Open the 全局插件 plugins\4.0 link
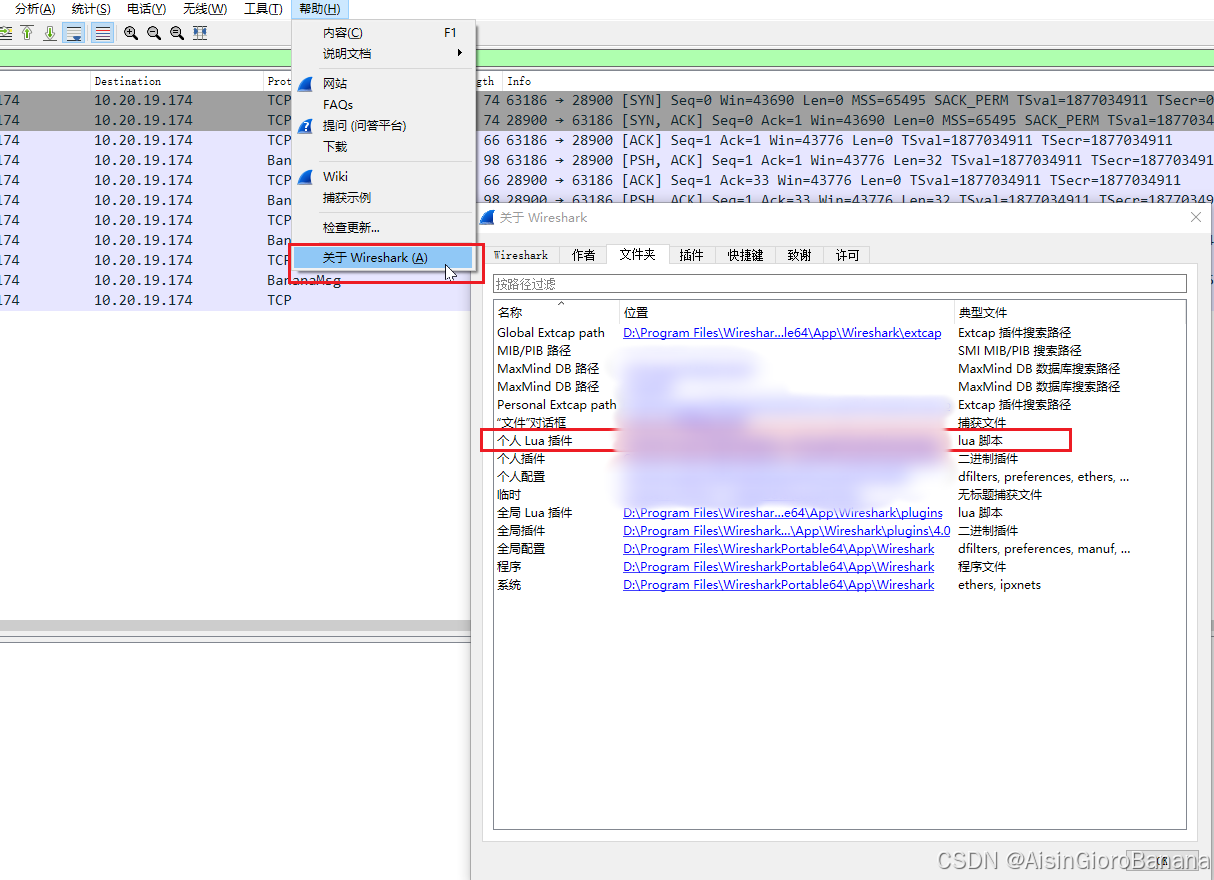Viewport: 1214px width, 880px height. (x=786, y=531)
